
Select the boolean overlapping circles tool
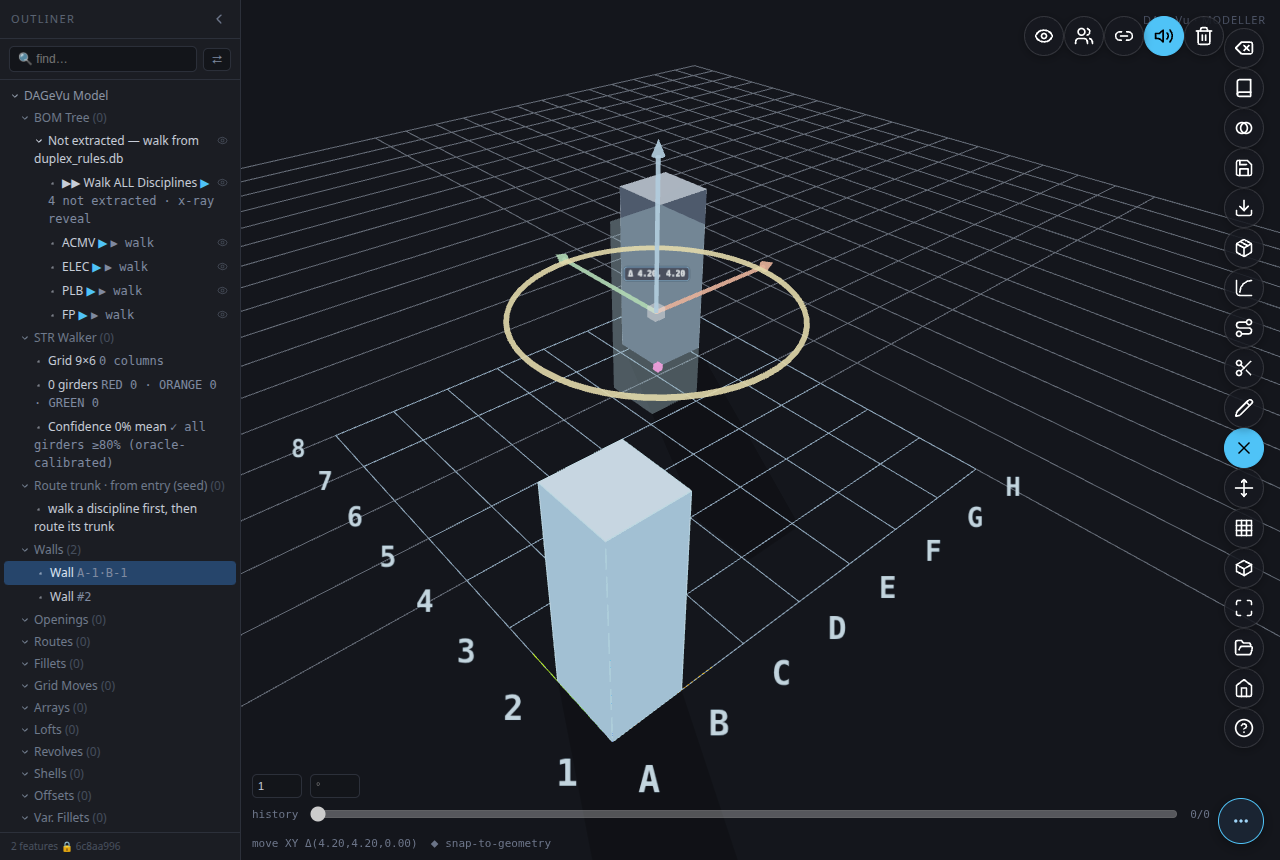[1244, 128]
